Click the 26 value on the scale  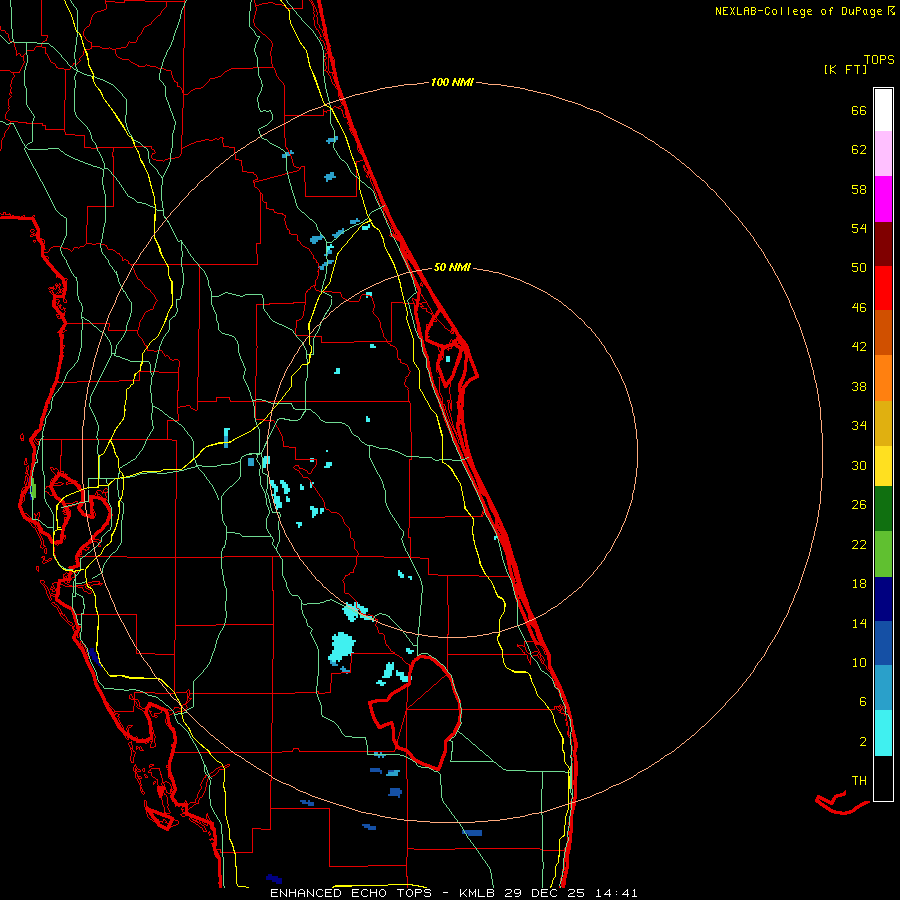point(859,505)
